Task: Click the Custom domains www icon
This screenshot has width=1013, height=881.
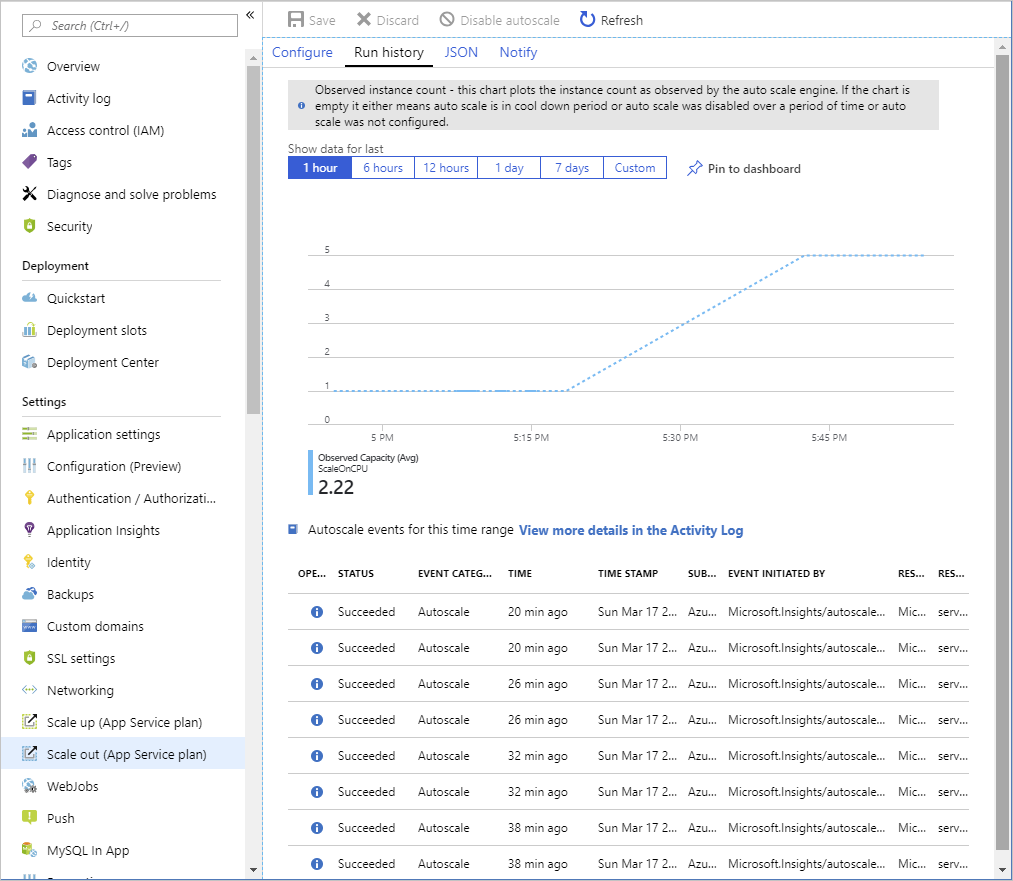Action: 29,626
